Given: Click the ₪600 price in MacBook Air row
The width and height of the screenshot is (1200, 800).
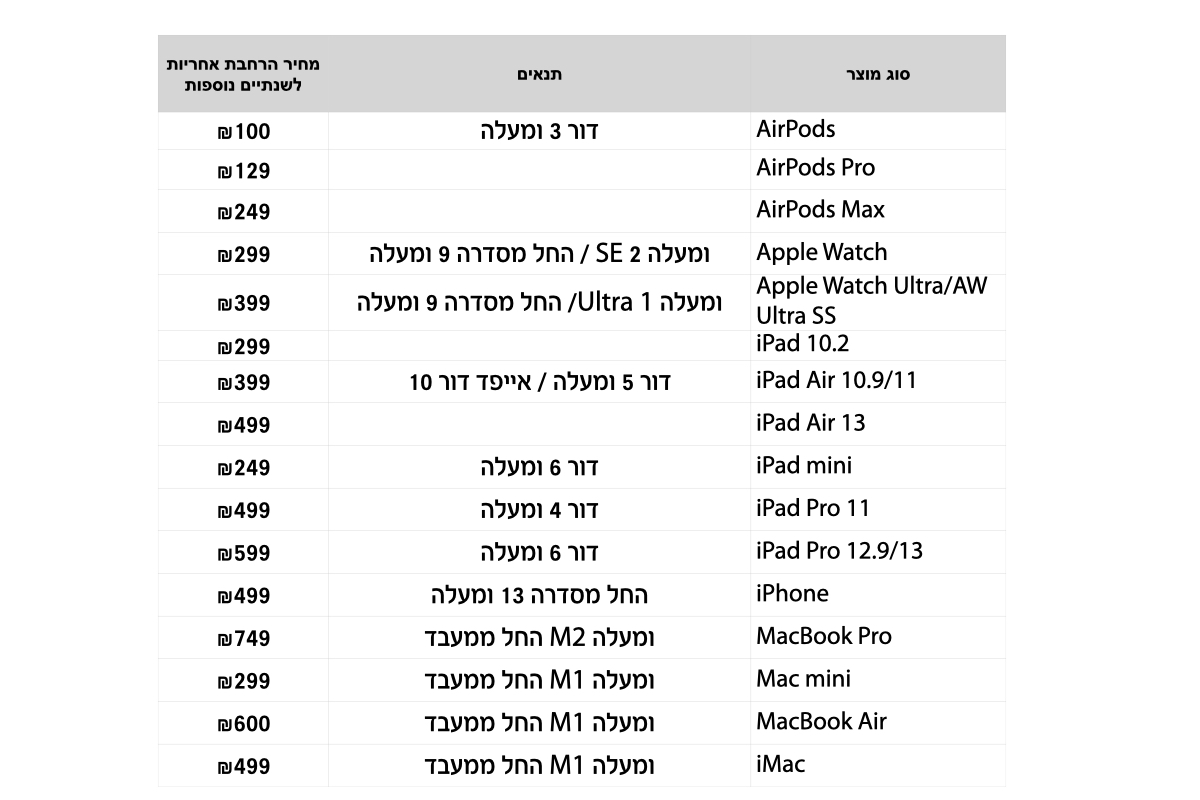Looking at the screenshot, I should click(x=243, y=725).
